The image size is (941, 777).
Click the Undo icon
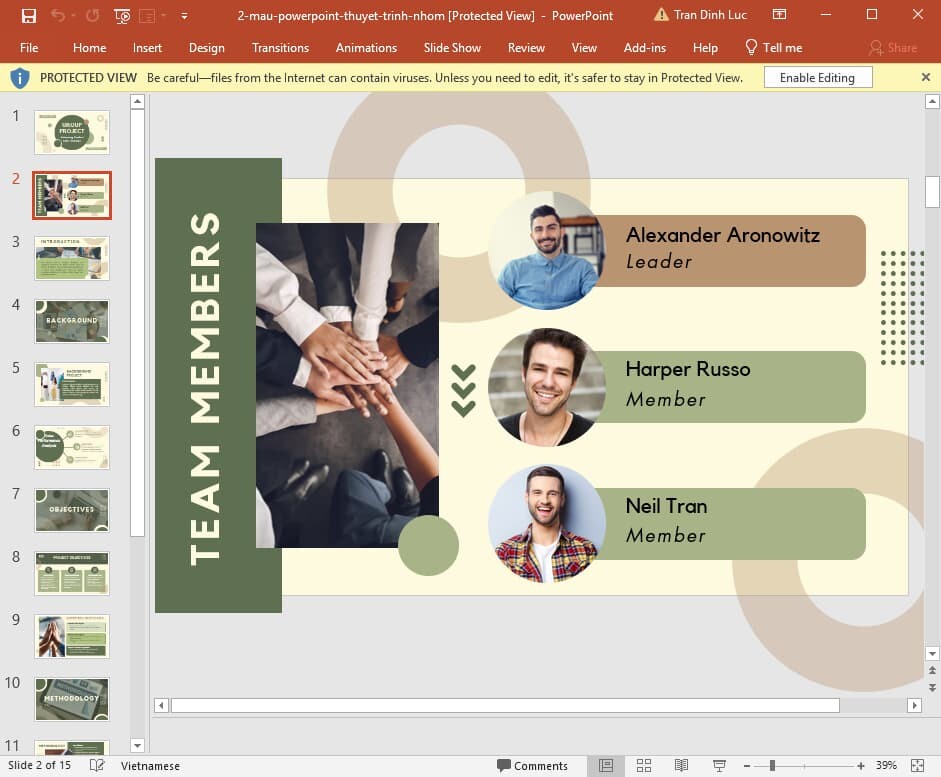(58, 16)
